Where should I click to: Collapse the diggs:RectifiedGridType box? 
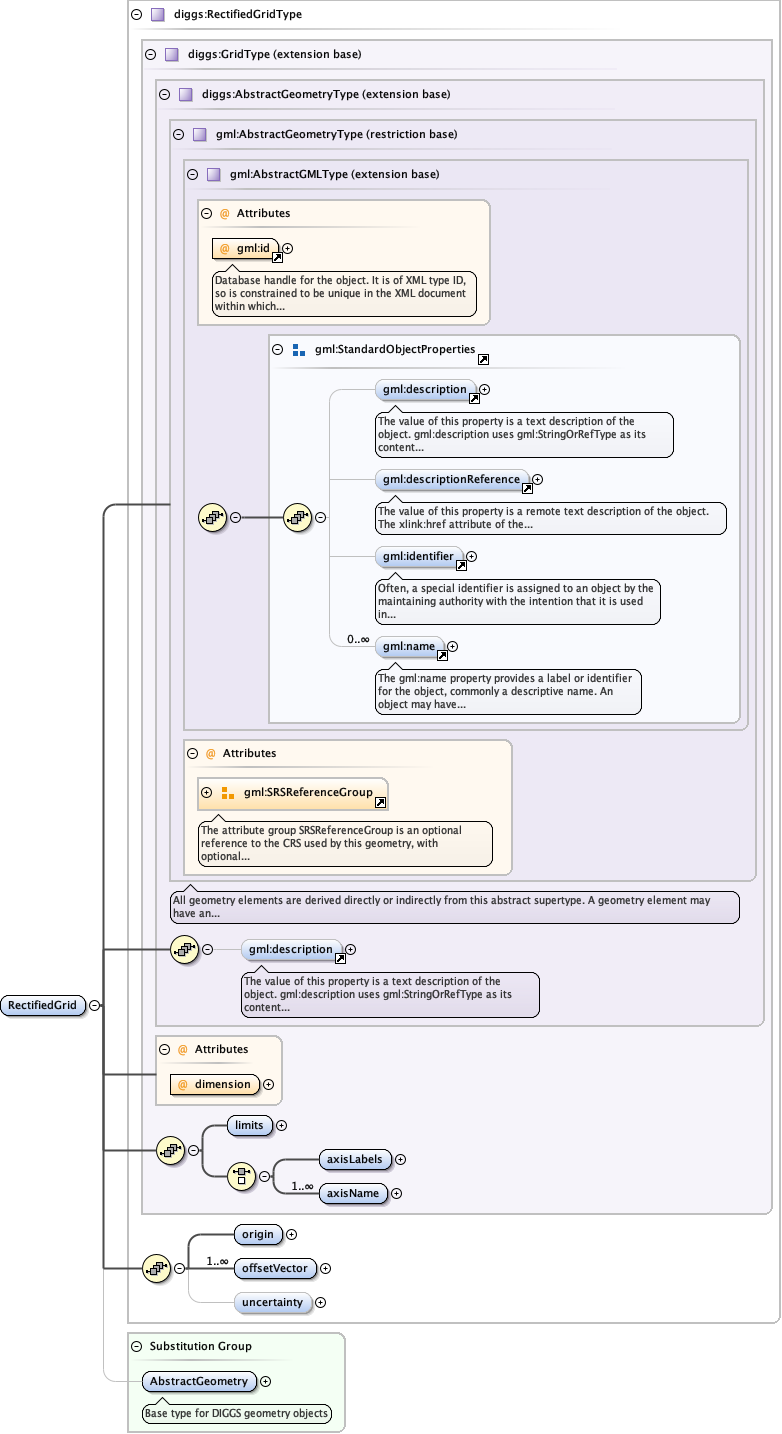point(136,15)
